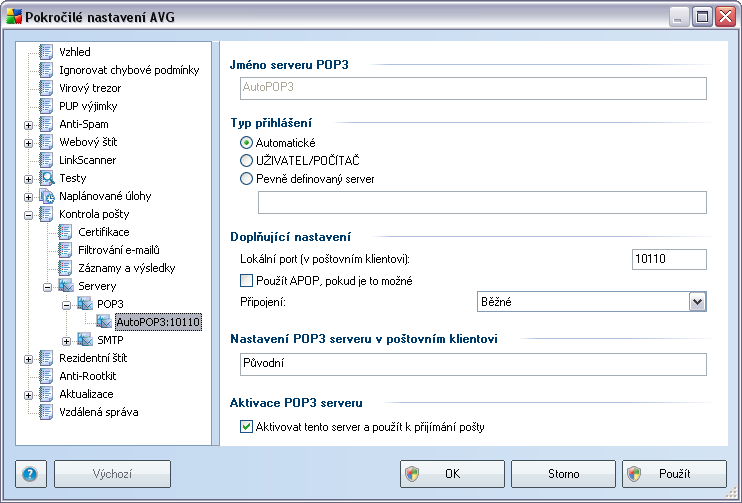Confirm settings with the OK button
The width and height of the screenshot is (742, 503).
tap(452, 474)
